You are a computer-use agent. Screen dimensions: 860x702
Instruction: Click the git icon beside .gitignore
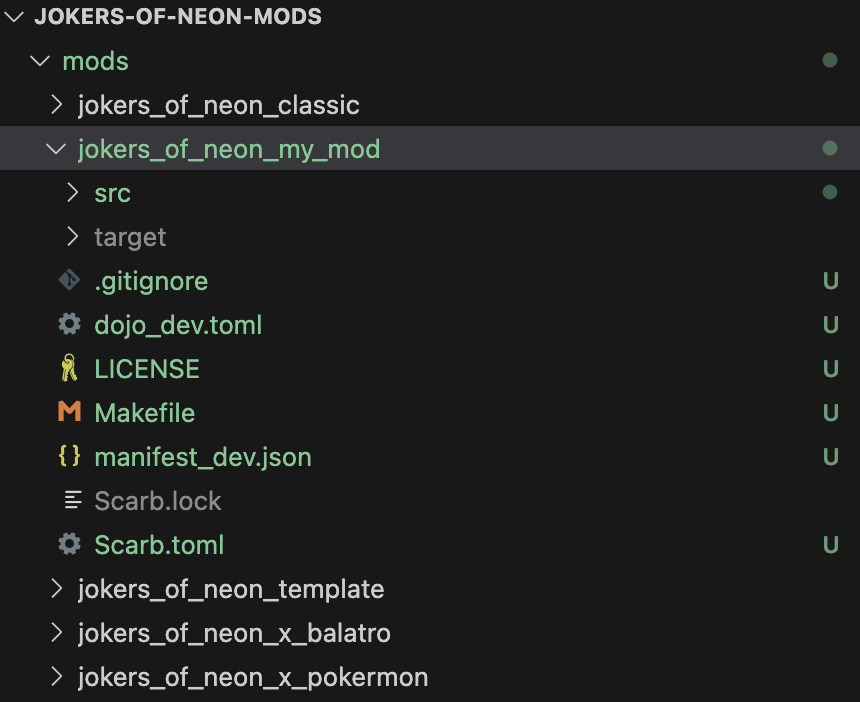(x=70, y=280)
